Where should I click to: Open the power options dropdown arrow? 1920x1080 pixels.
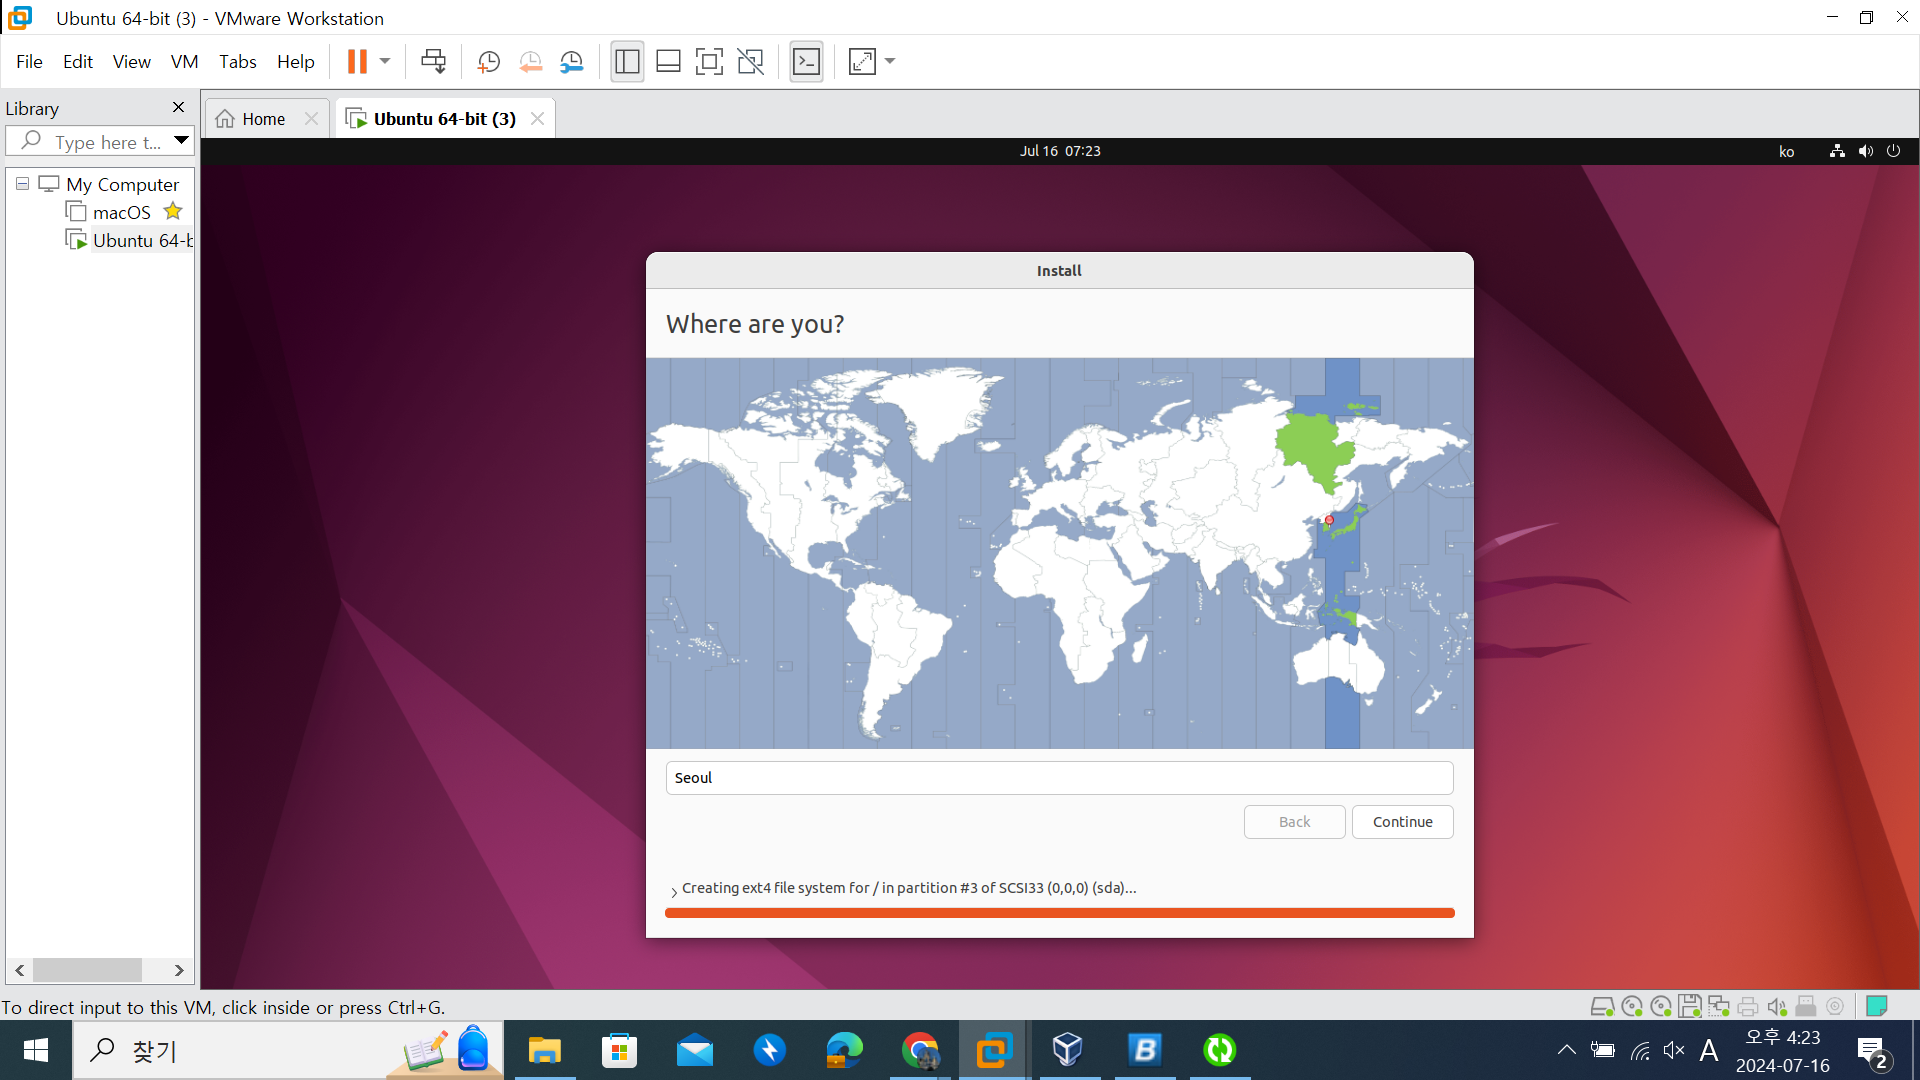pyautogui.click(x=385, y=62)
